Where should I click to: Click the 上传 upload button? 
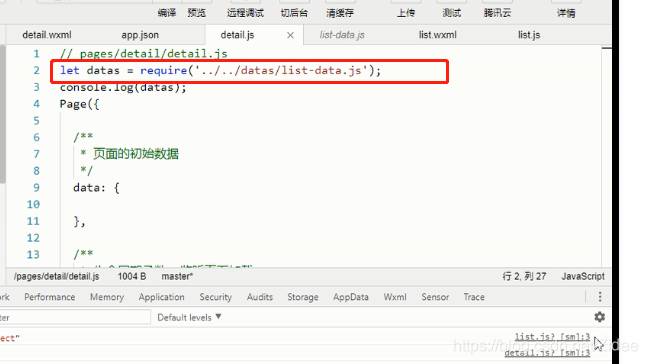tap(406, 13)
